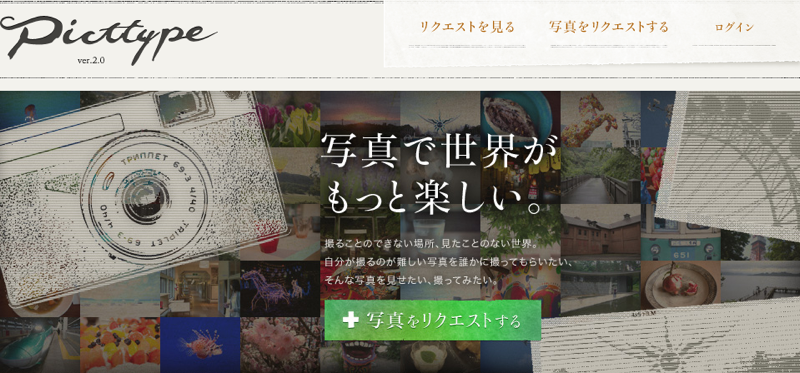This screenshot has width=800, height=373.
Task: Open the floral horse sculpture photo
Action: coord(601,120)
